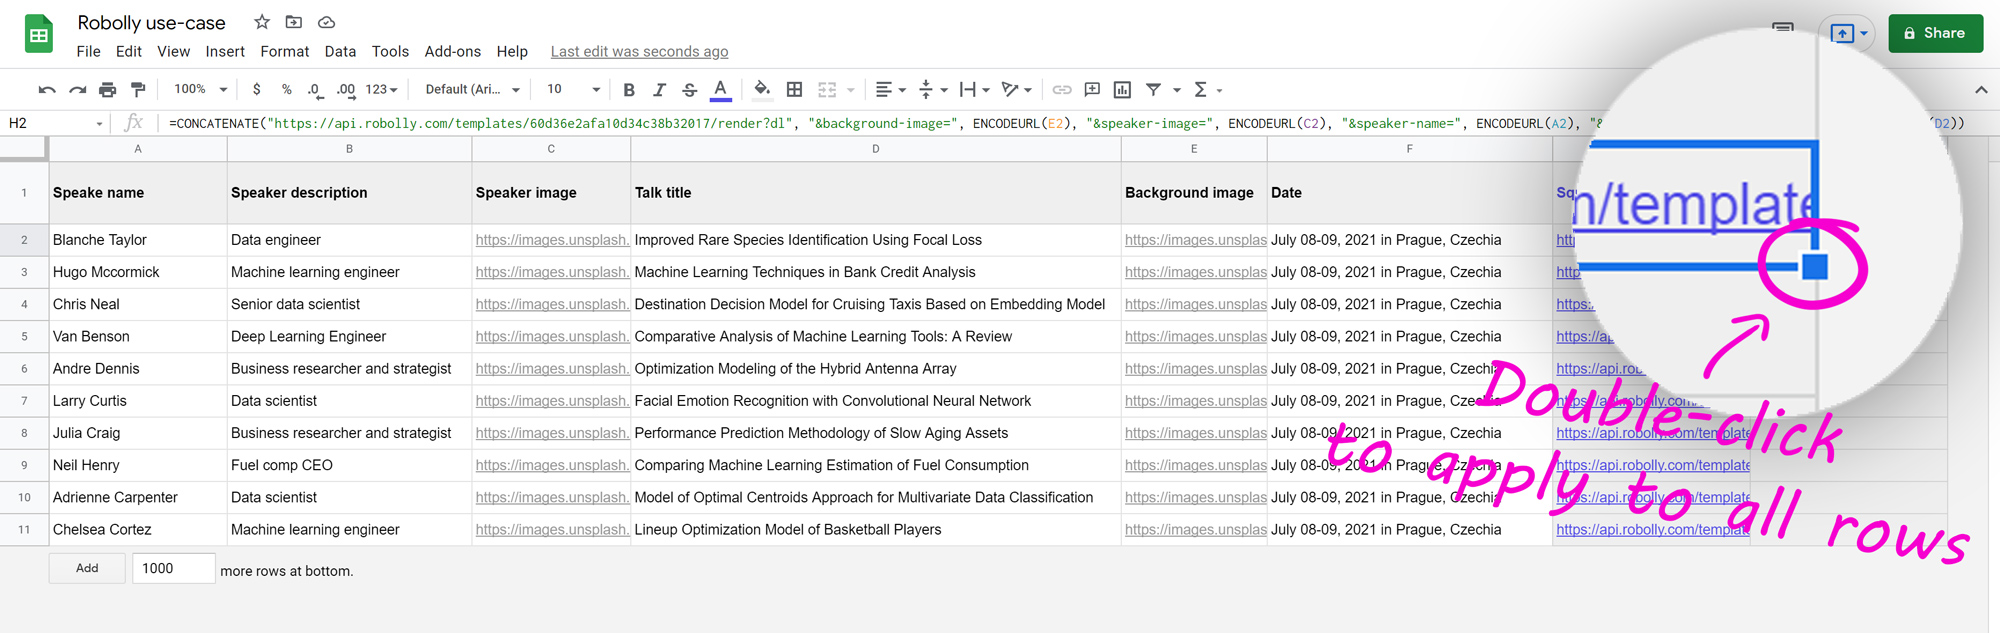Open the Add-ons menu
Screen dimensions: 2000x633
pyautogui.click(x=452, y=51)
